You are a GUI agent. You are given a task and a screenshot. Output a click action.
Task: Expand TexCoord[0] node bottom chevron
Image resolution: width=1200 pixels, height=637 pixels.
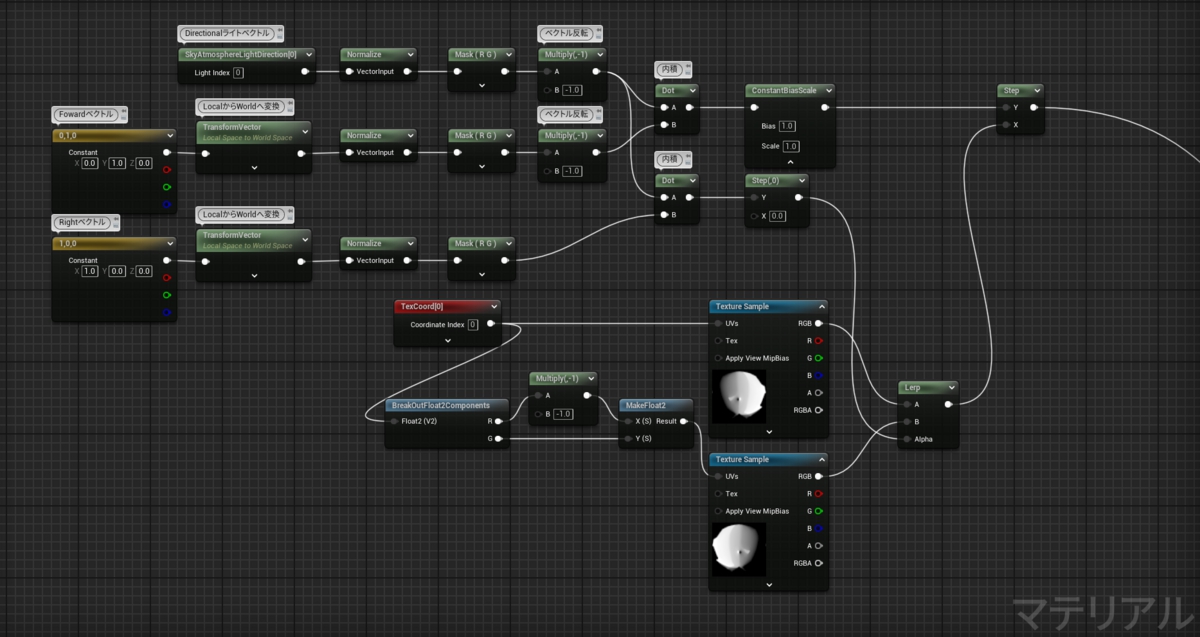click(447, 340)
